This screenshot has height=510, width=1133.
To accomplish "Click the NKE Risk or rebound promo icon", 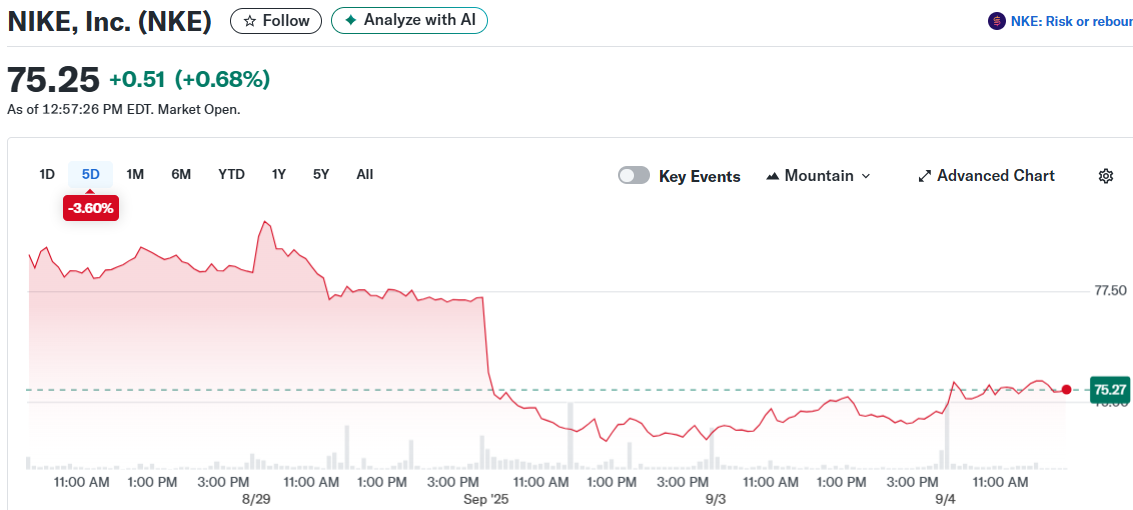I will point(996,21).
